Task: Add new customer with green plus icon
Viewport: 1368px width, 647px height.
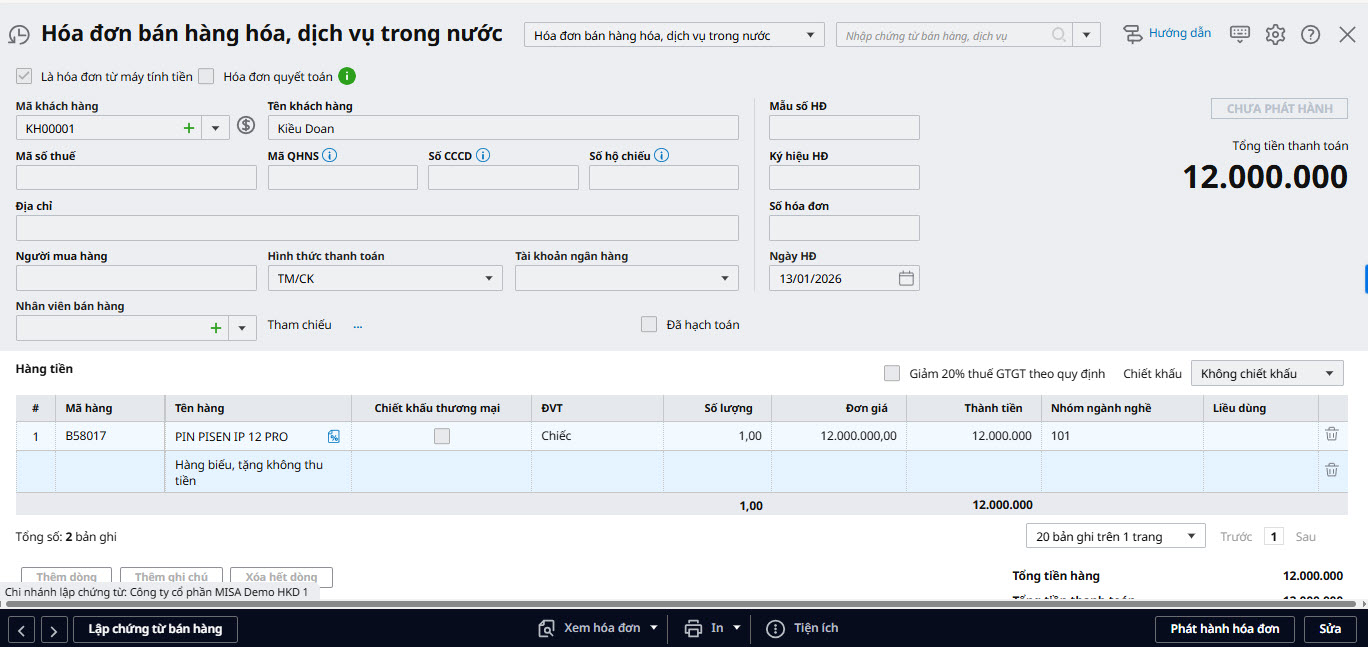Action: [x=189, y=128]
